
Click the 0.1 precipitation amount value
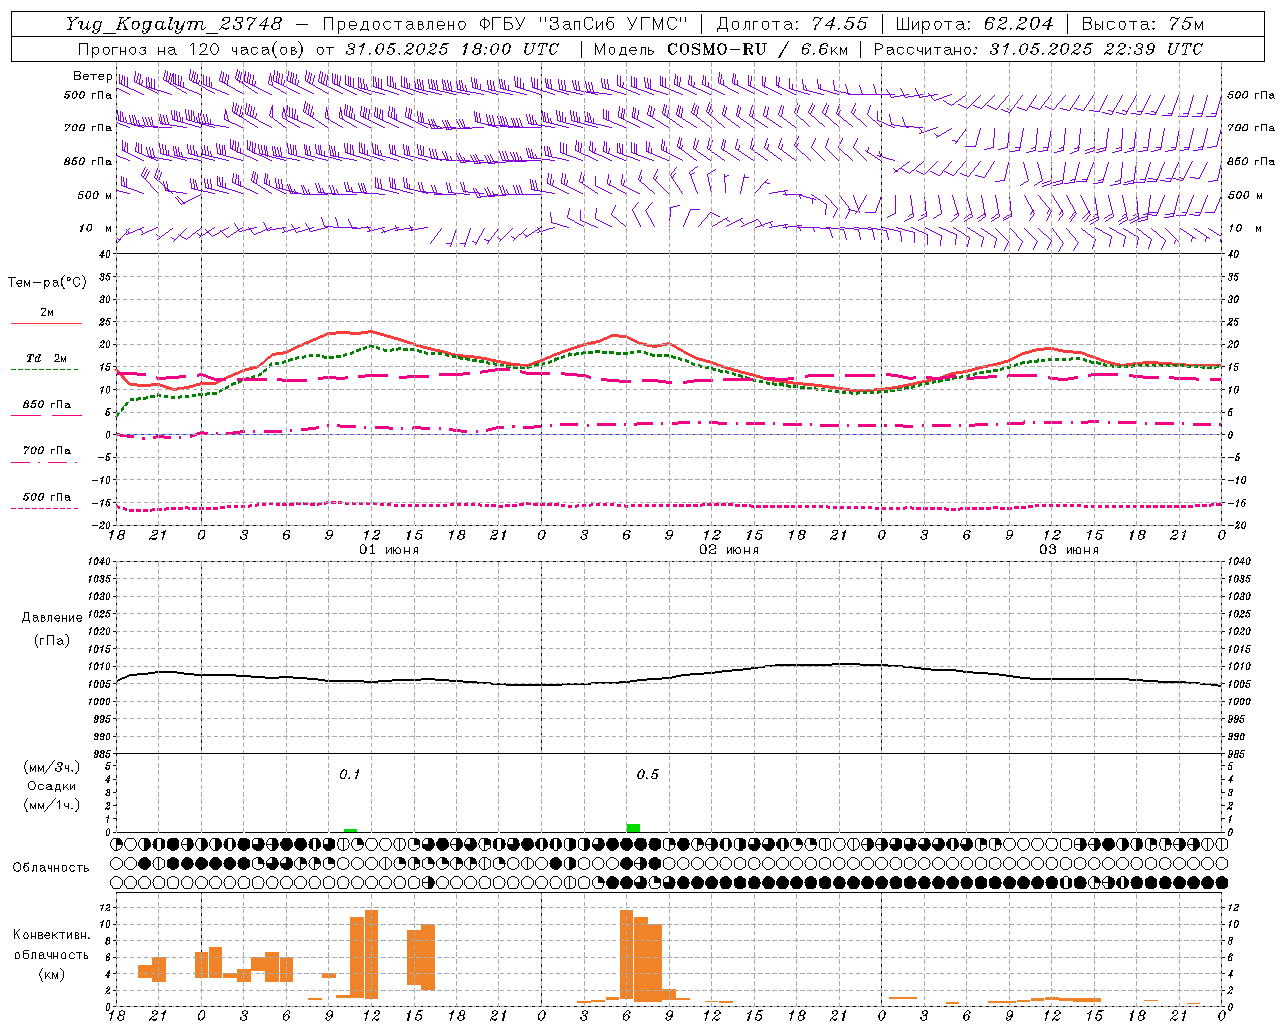349,774
